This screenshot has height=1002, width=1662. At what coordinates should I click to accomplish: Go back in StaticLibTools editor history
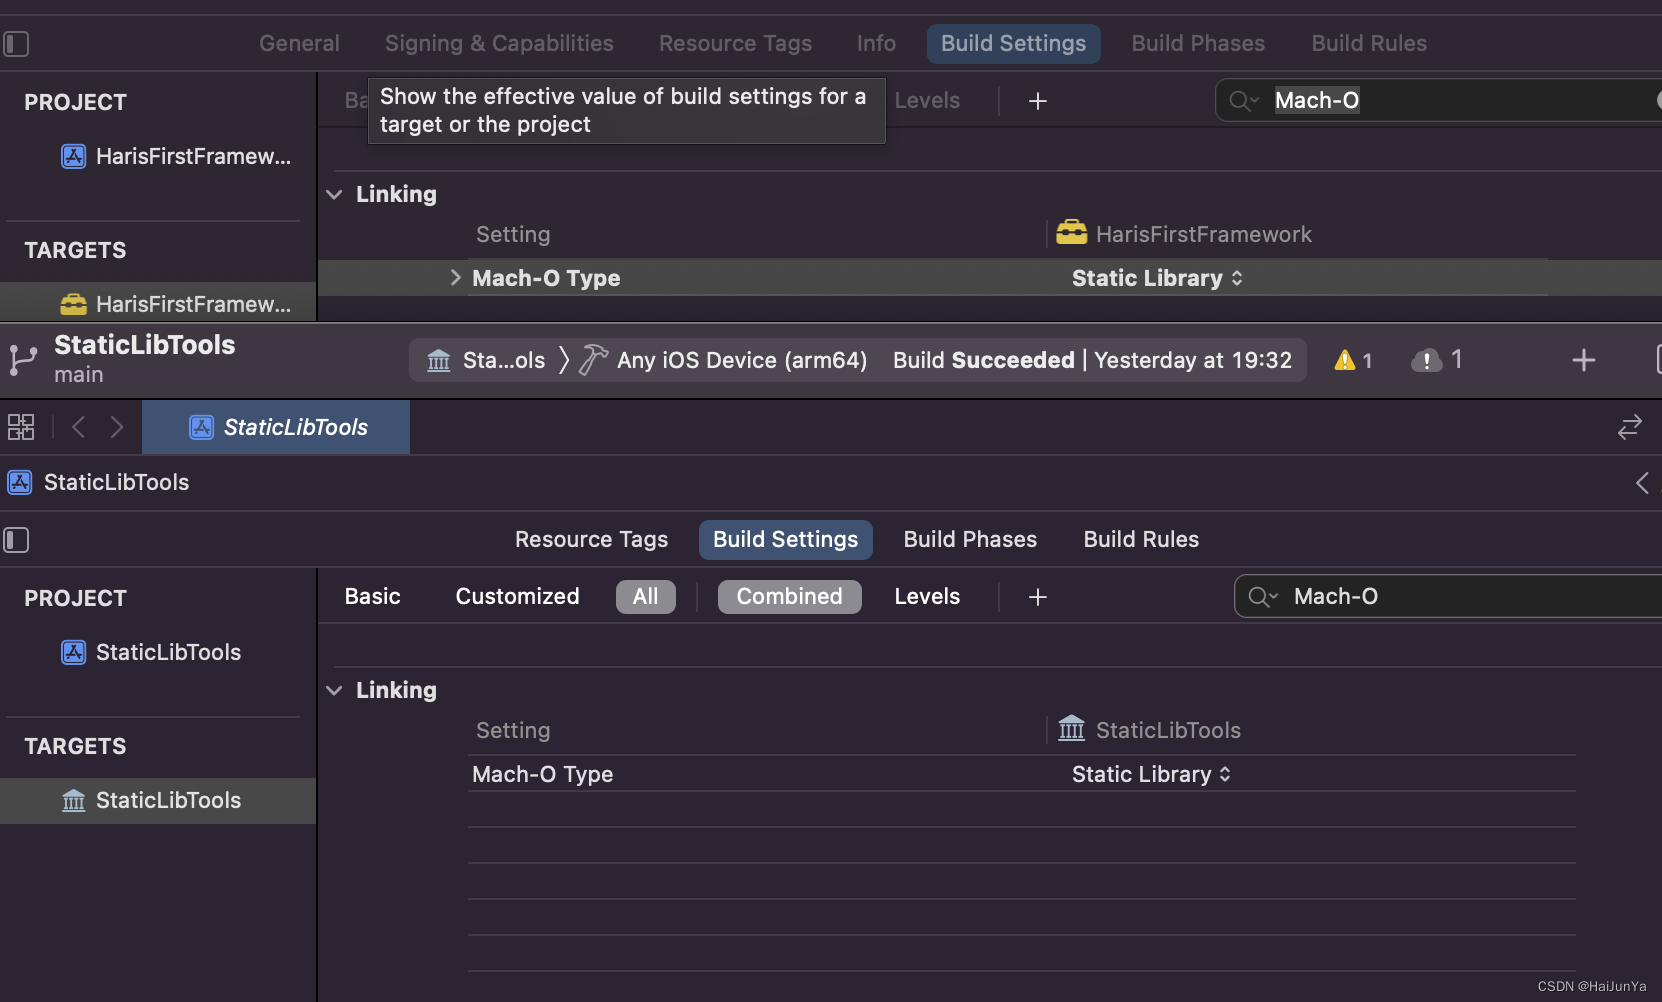click(x=79, y=427)
